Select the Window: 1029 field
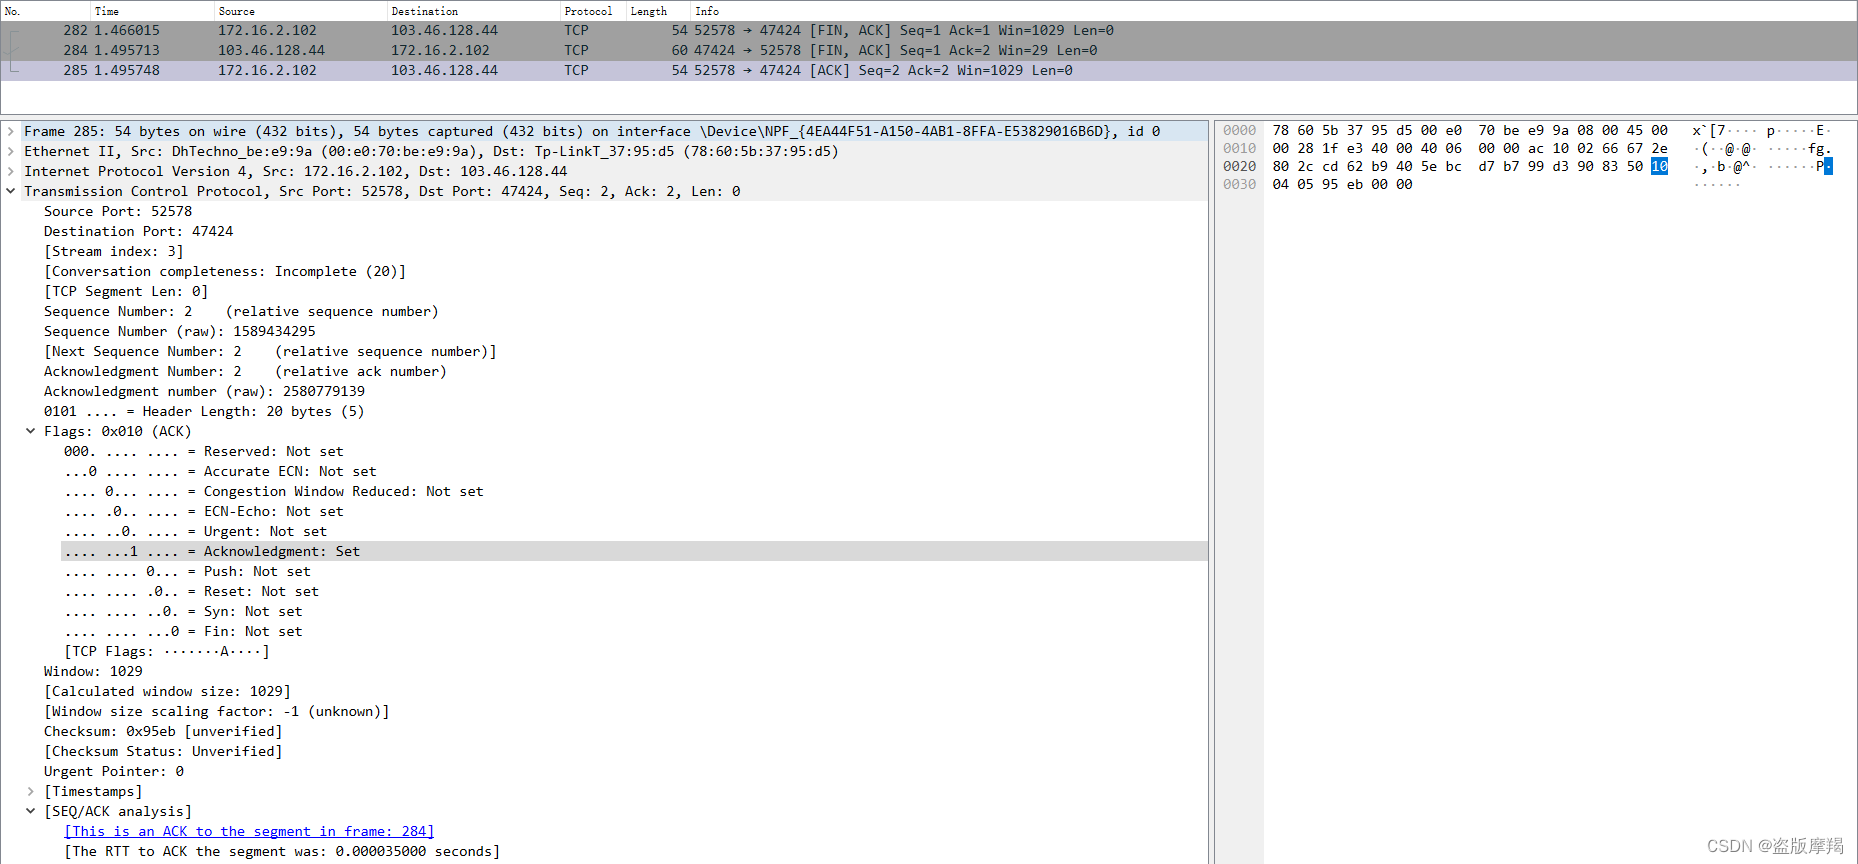Viewport: 1858px width, 864px height. coord(93,671)
